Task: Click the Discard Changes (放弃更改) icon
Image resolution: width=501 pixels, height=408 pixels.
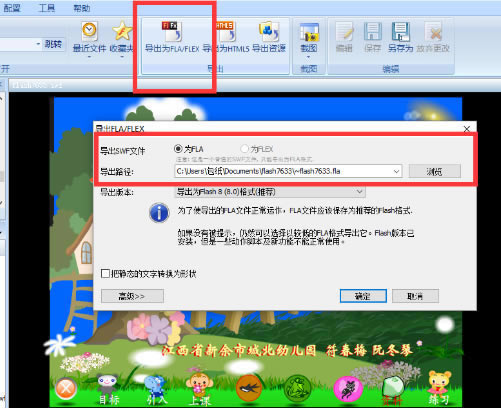Action: 433,32
